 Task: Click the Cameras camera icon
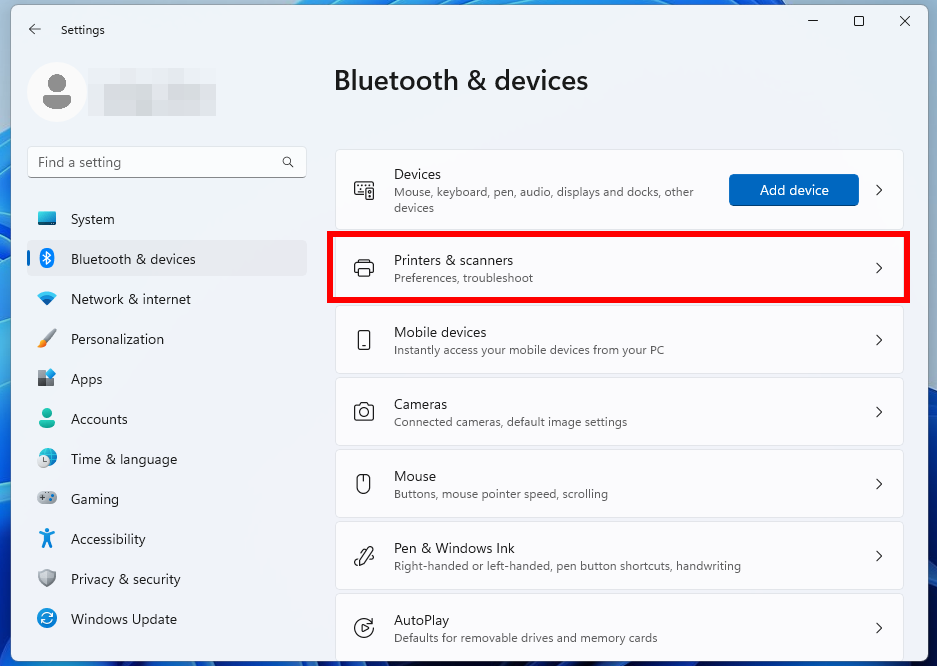[x=364, y=412]
